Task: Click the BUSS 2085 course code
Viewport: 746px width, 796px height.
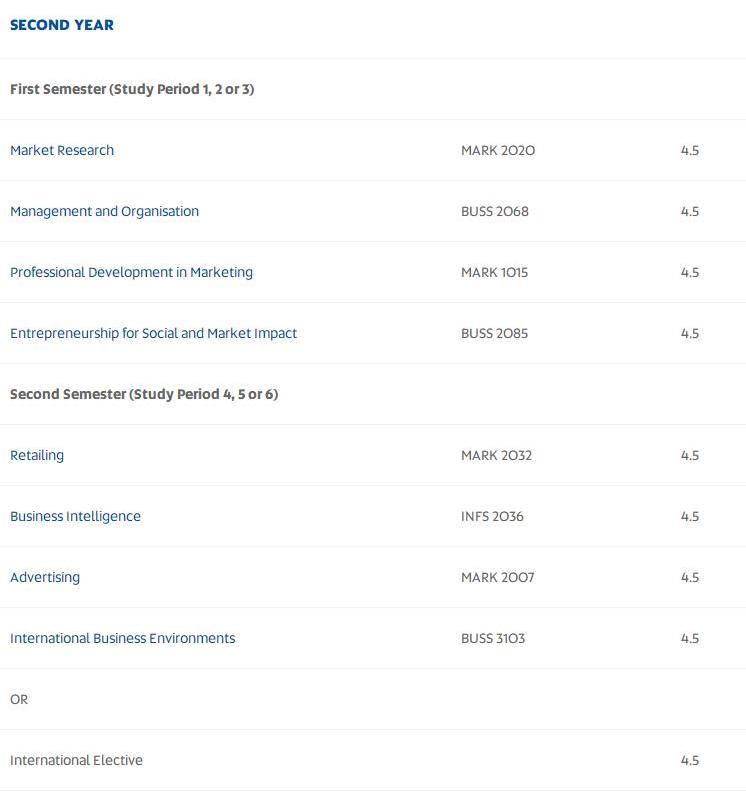Action: (494, 333)
